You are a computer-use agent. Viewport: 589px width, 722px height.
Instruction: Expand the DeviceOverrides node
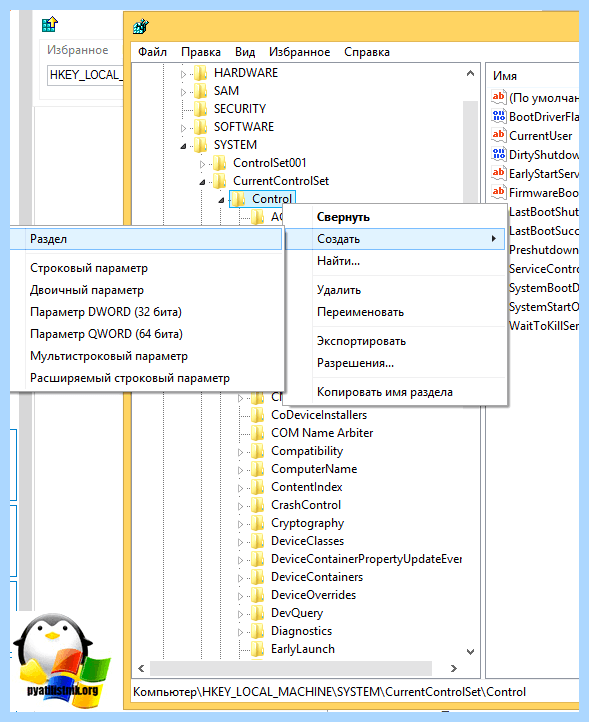click(240, 596)
